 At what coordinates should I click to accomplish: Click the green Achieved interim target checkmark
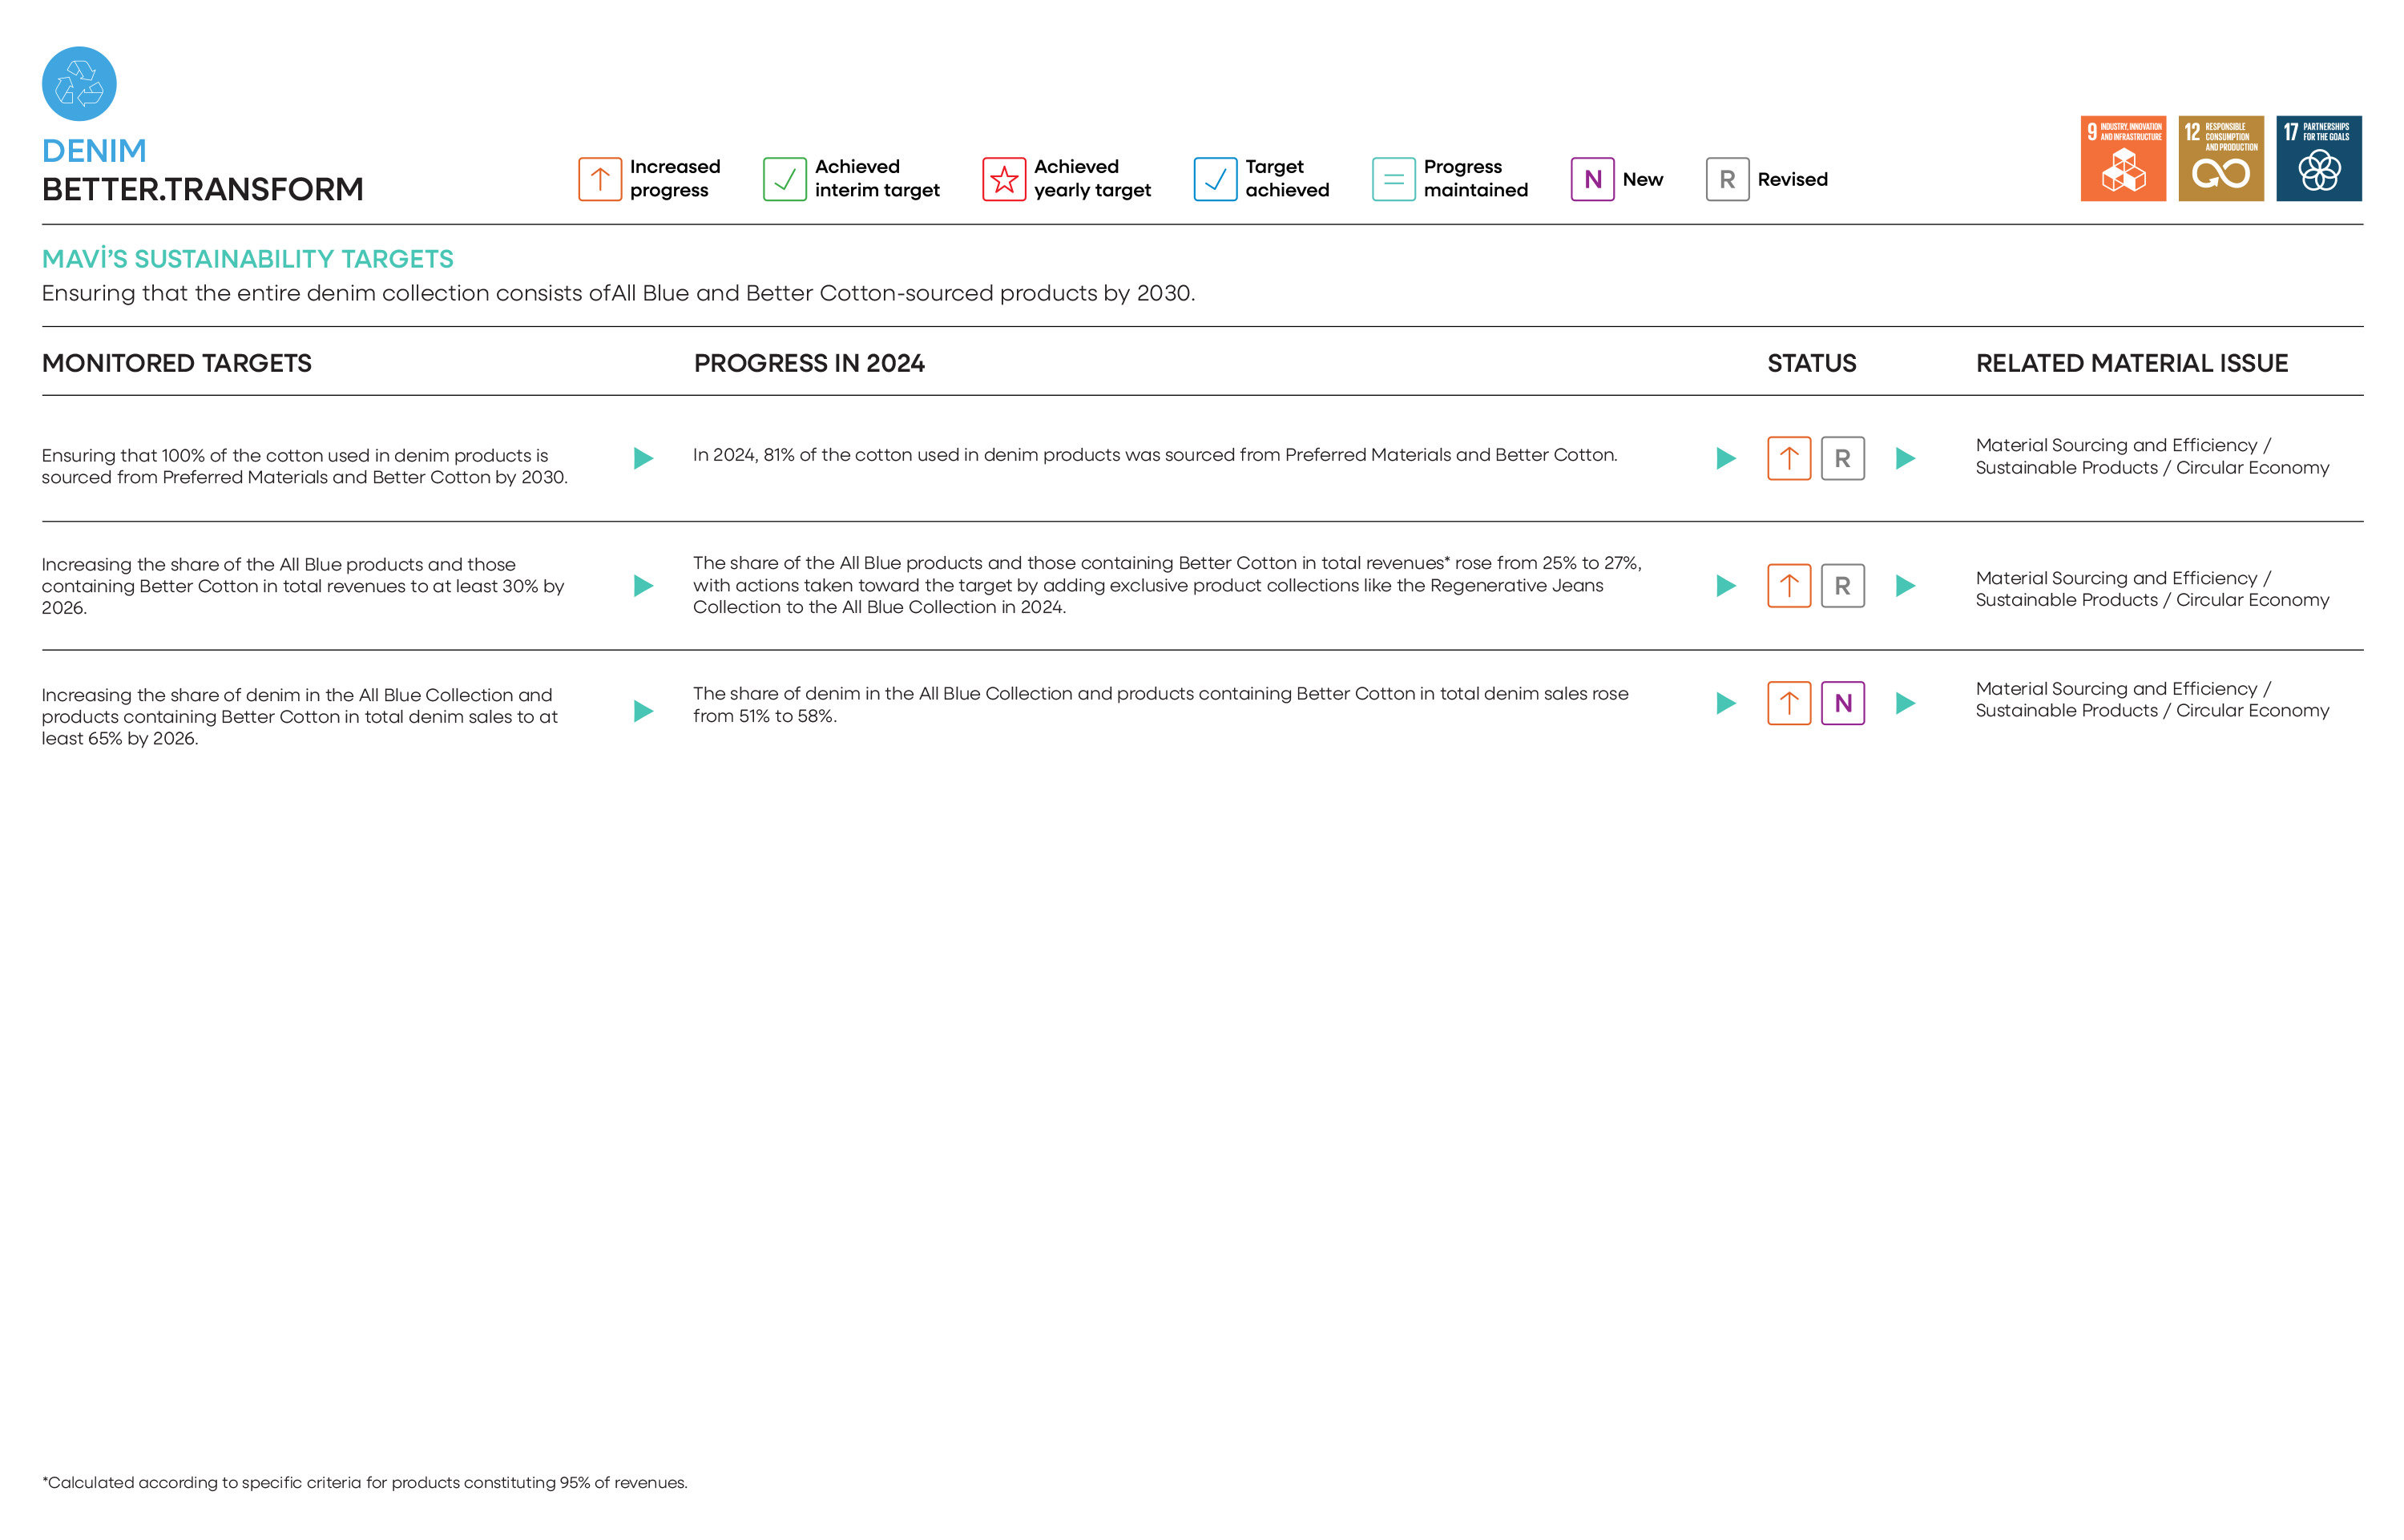tap(784, 179)
